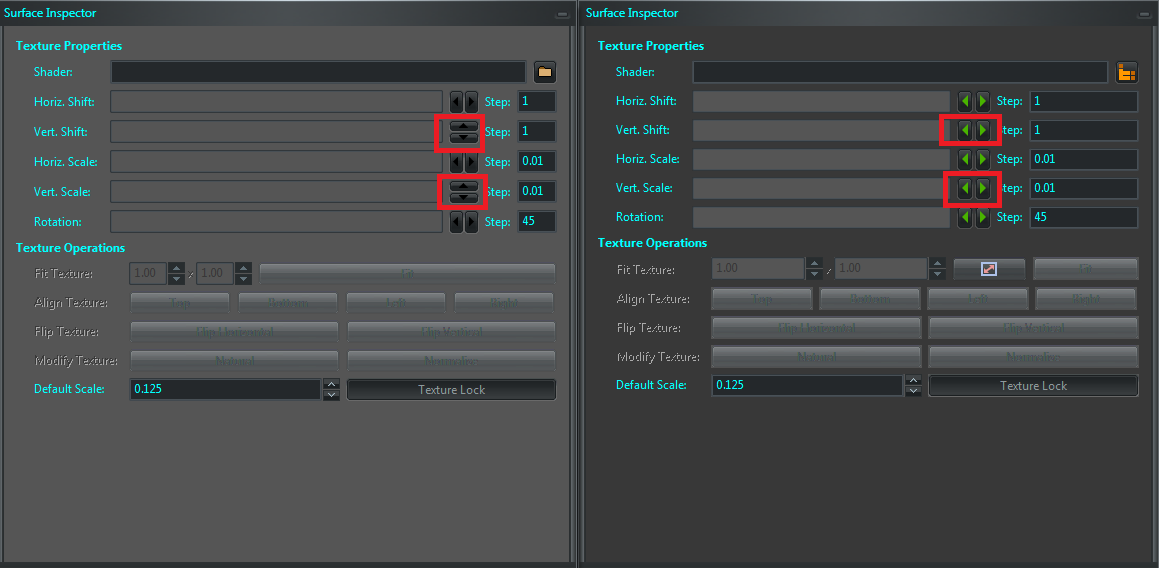
Task: Click the preserve aspect ratio icon button near Fit
Action: point(988,269)
